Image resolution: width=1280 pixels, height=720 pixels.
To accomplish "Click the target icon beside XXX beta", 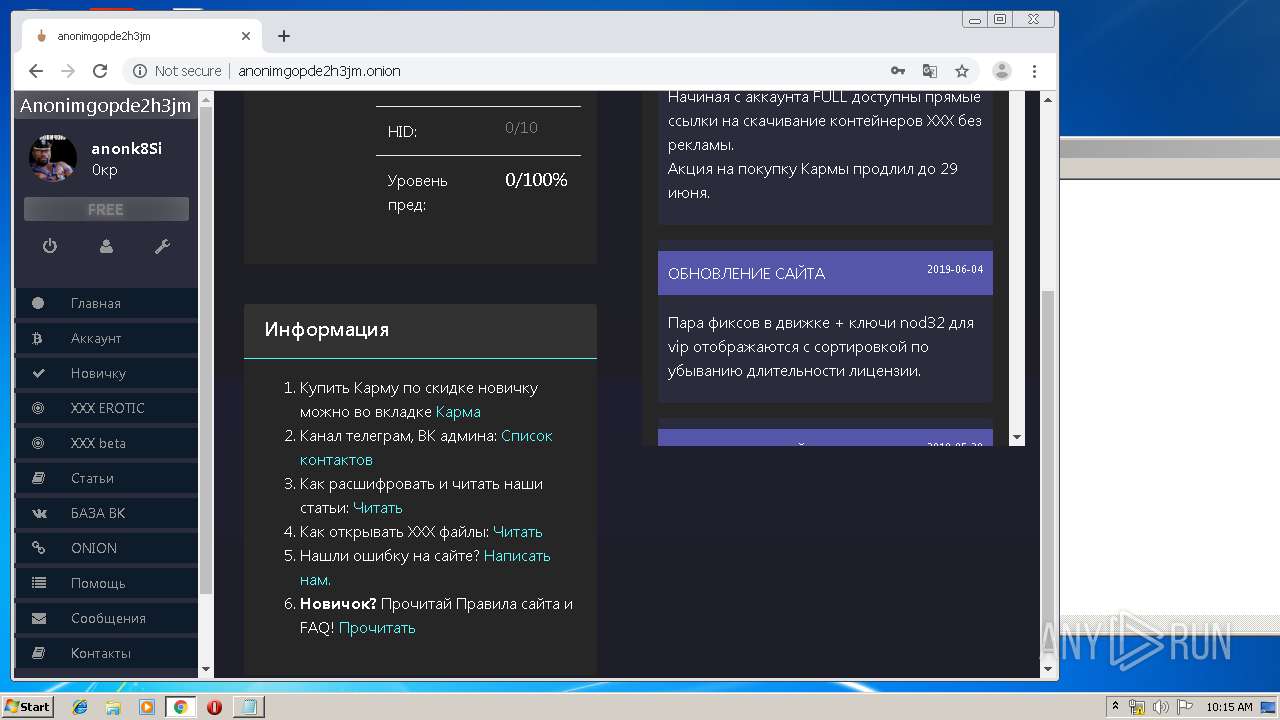I will point(38,443).
